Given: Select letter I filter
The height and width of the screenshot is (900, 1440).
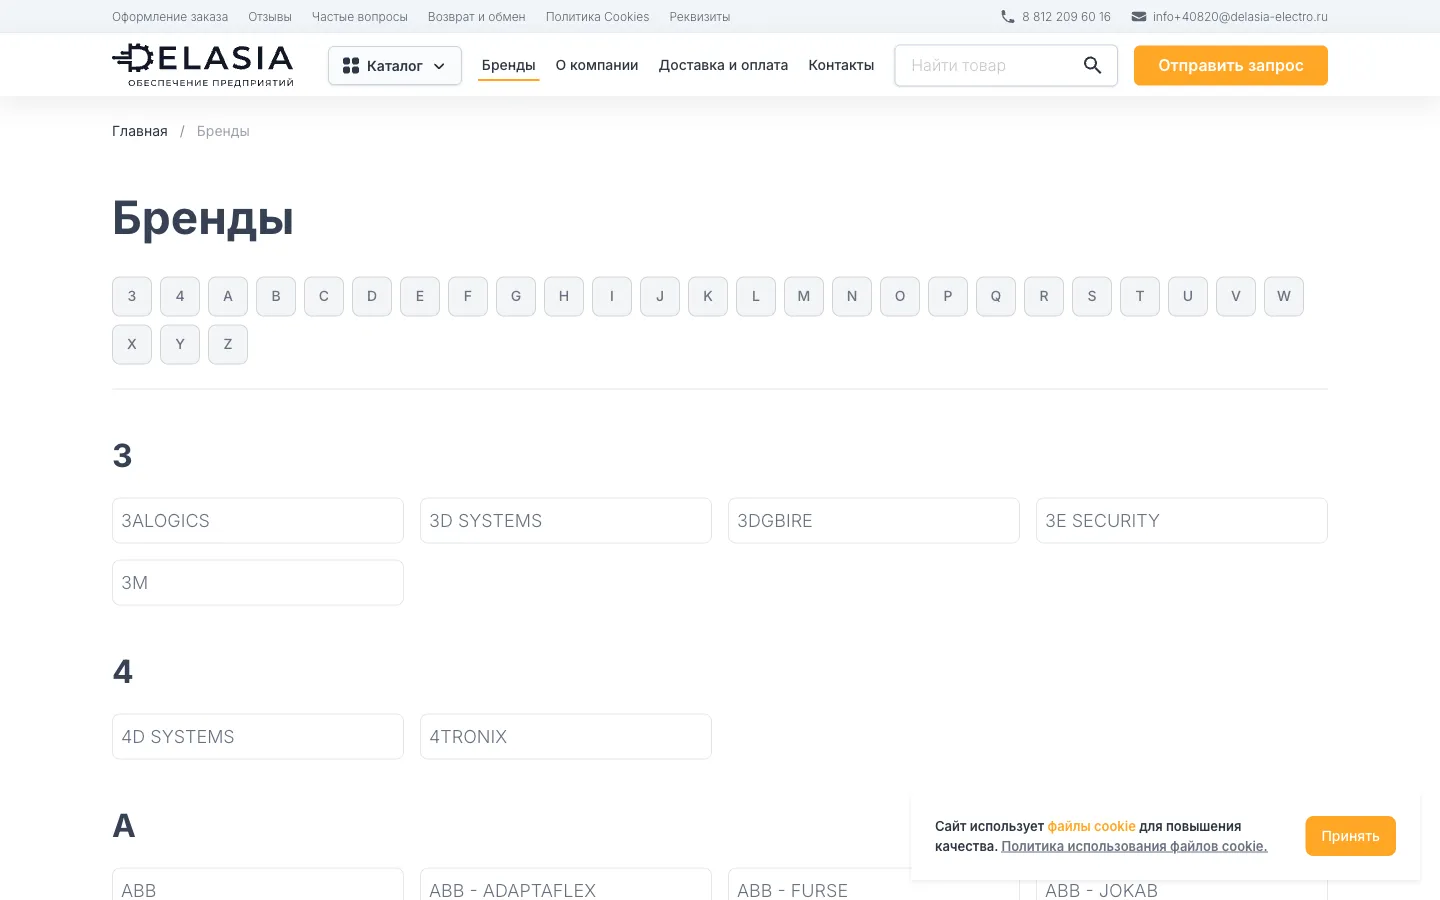Looking at the screenshot, I should coord(612,296).
